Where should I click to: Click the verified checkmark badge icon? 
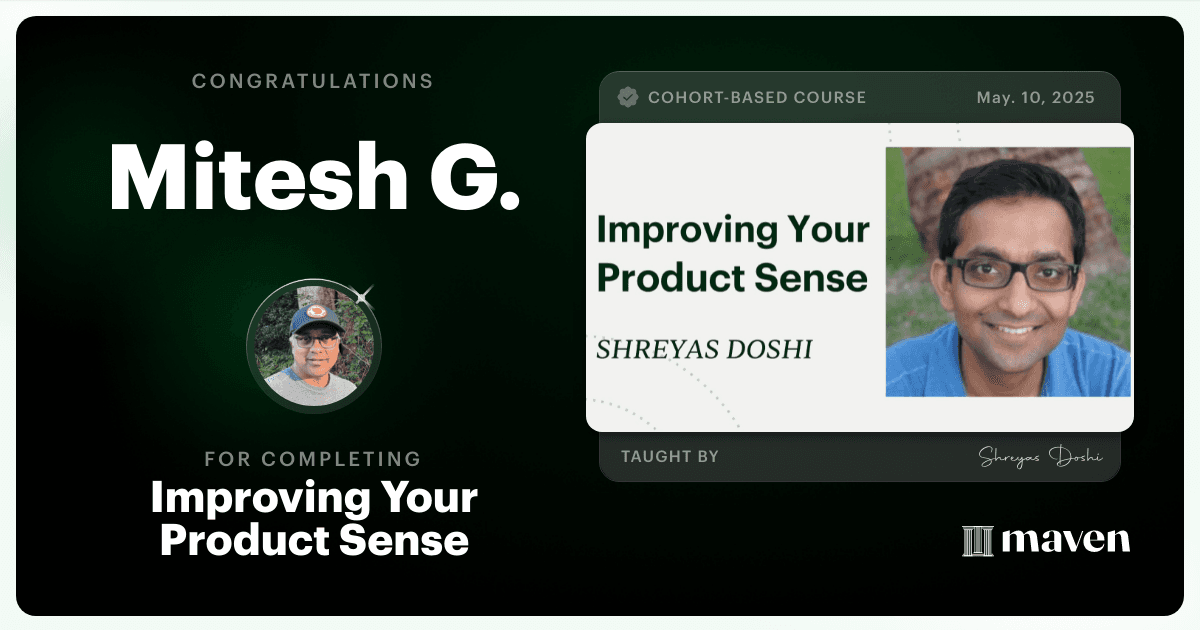coord(628,98)
